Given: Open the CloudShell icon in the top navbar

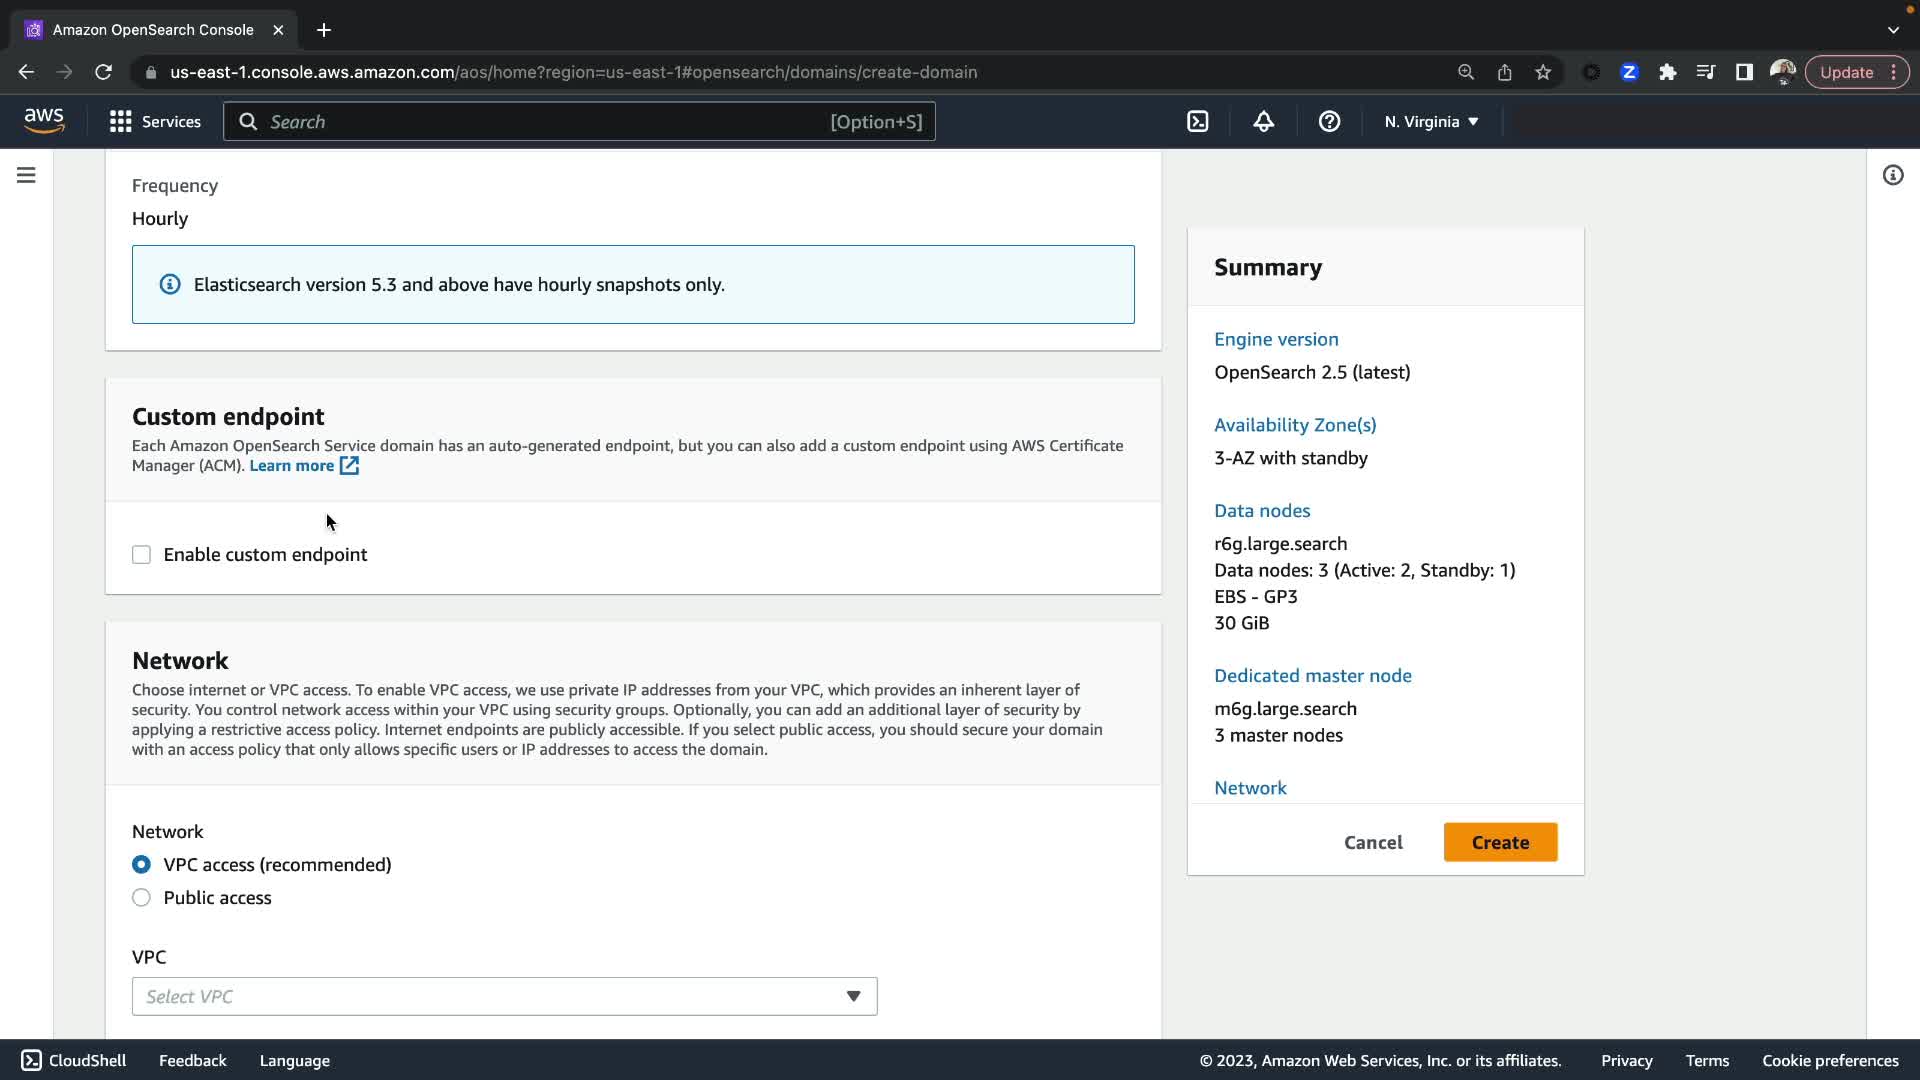Looking at the screenshot, I should coord(1197,122).
